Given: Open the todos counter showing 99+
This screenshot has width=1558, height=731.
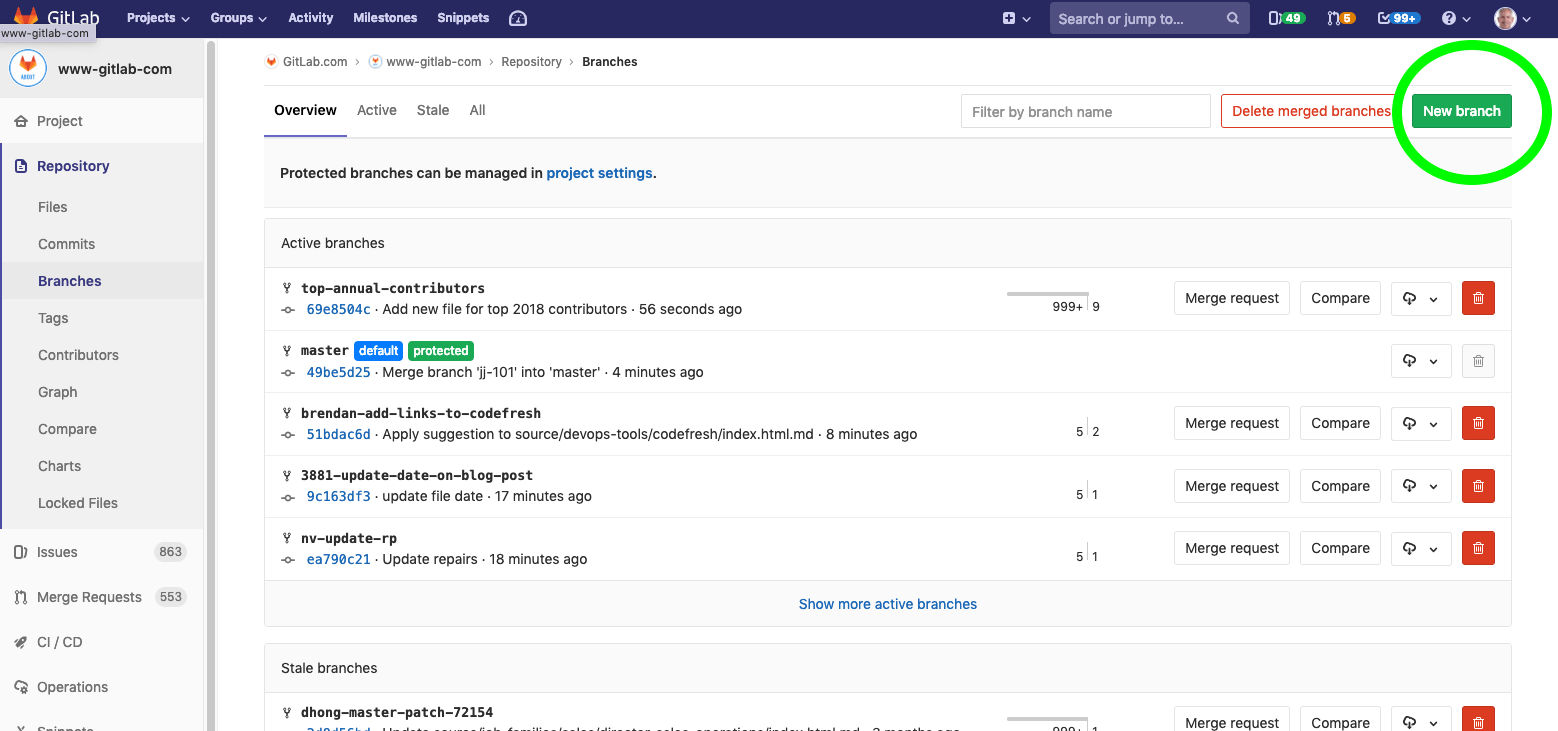Looking at the screenshot, I should tap(1398, 18).
